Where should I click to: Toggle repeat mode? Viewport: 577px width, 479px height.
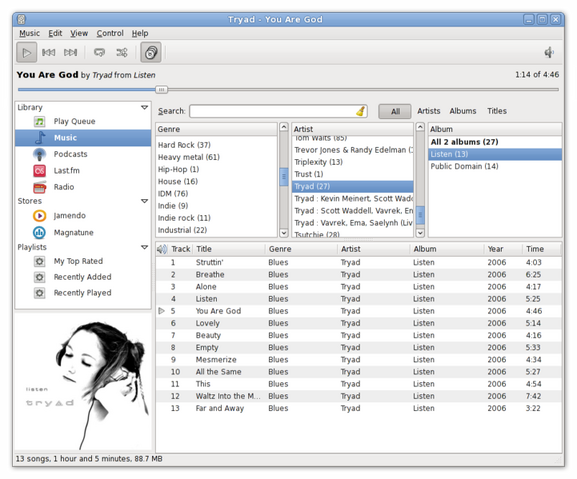[99, 53]
